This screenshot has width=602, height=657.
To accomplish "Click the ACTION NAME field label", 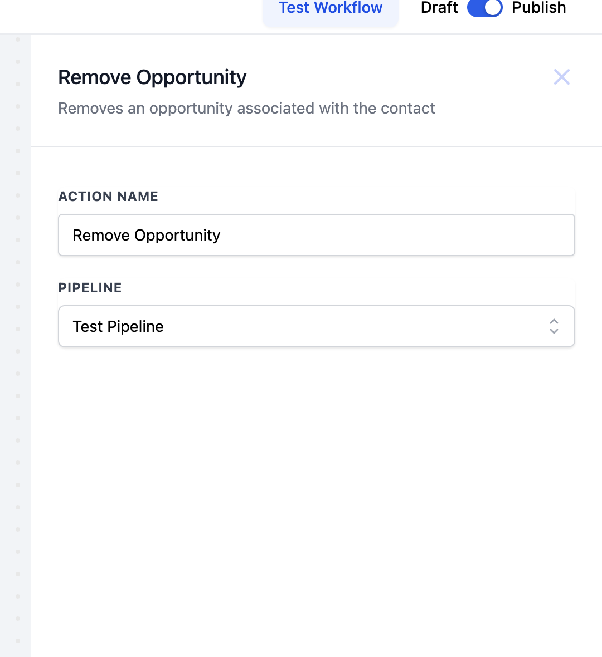I will click(x=108, y=197).
